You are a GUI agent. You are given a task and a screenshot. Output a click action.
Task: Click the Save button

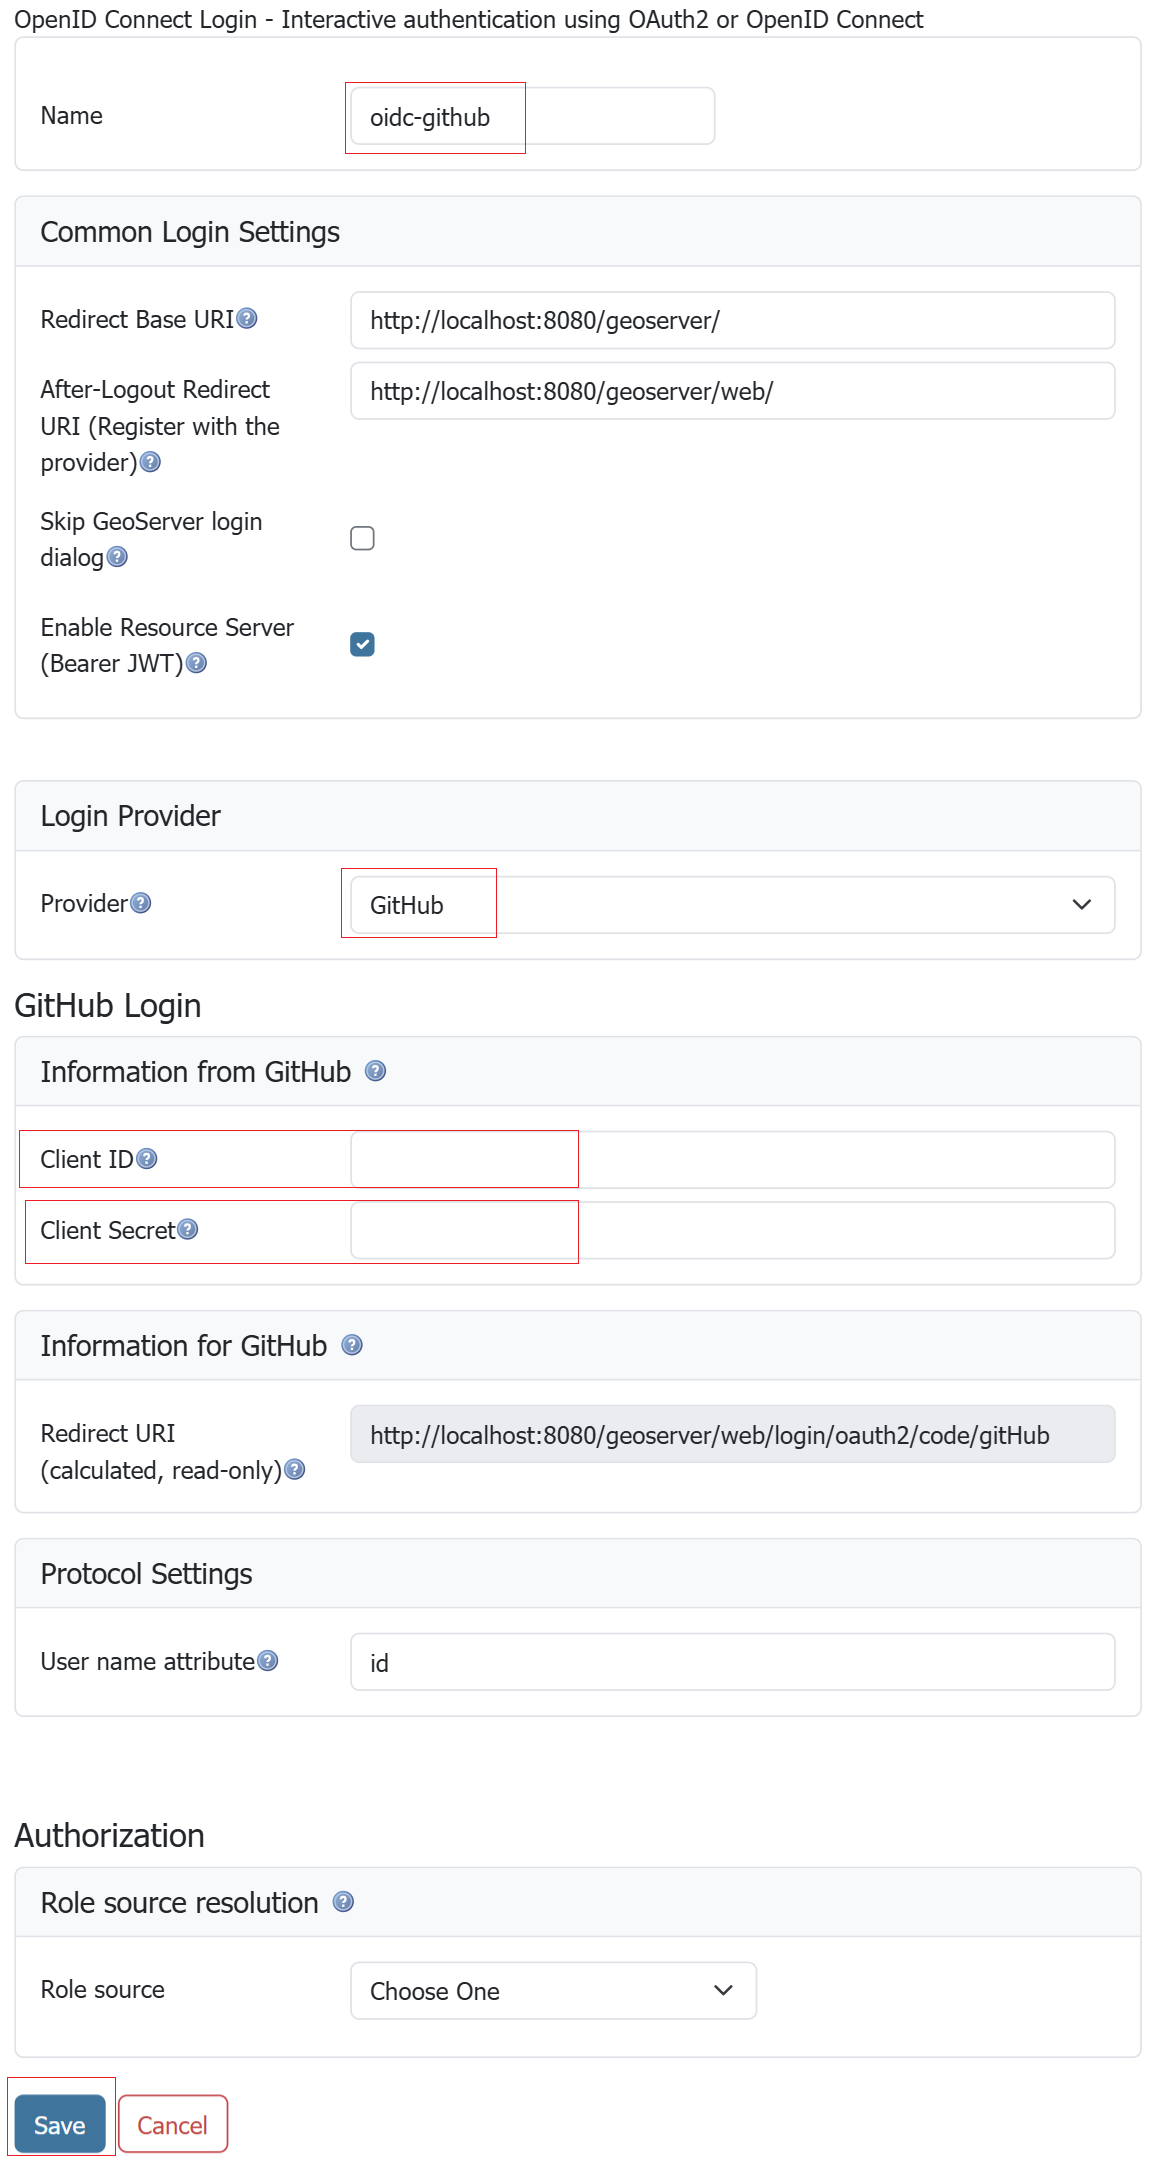(x=60, y=2124)
